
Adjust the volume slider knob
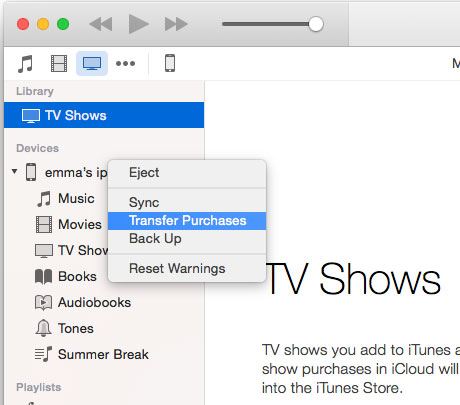[x=316, y=24]
